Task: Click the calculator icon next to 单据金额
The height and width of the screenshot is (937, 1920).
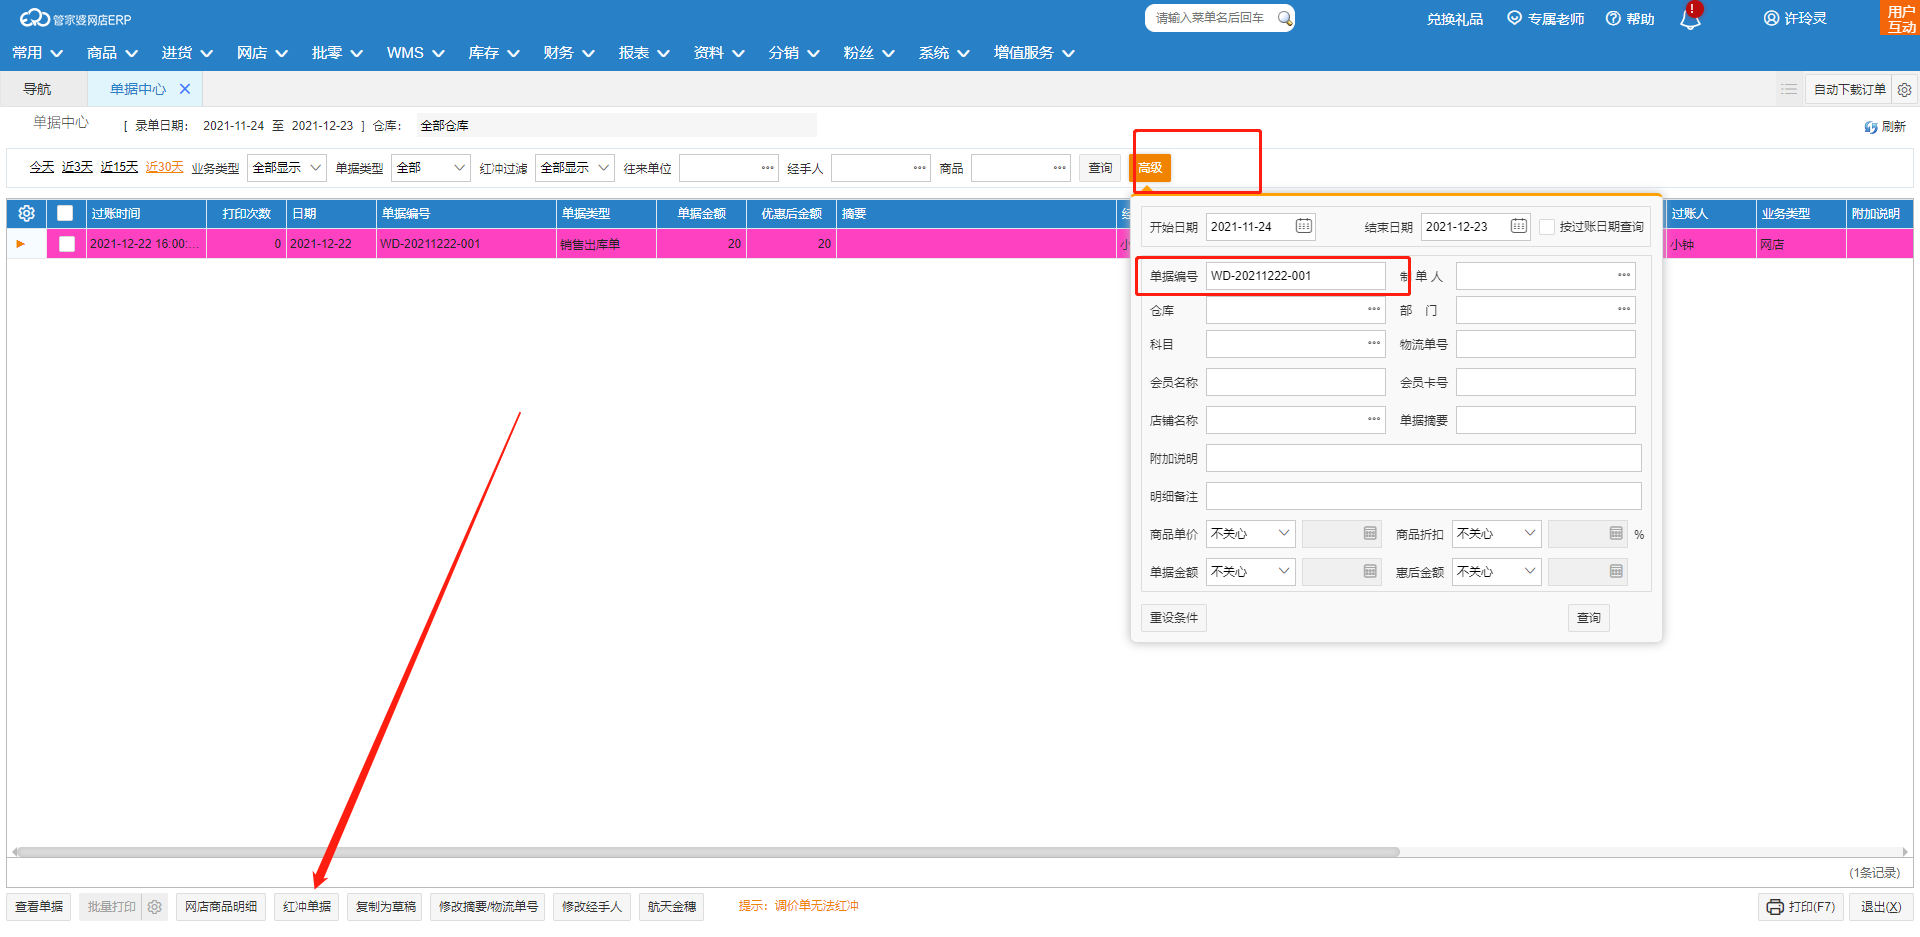Action: (1370, 571)
